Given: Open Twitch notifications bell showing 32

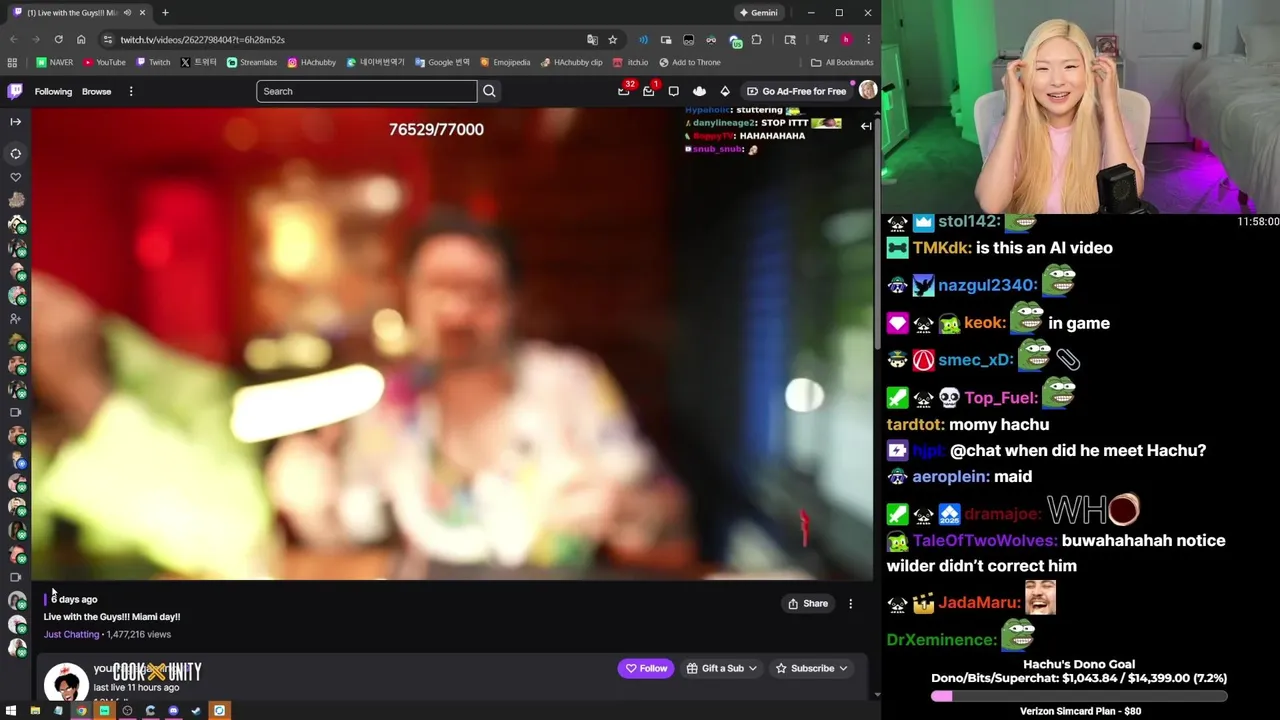Looking at the screenshot, I should click(x=624, y=91).
